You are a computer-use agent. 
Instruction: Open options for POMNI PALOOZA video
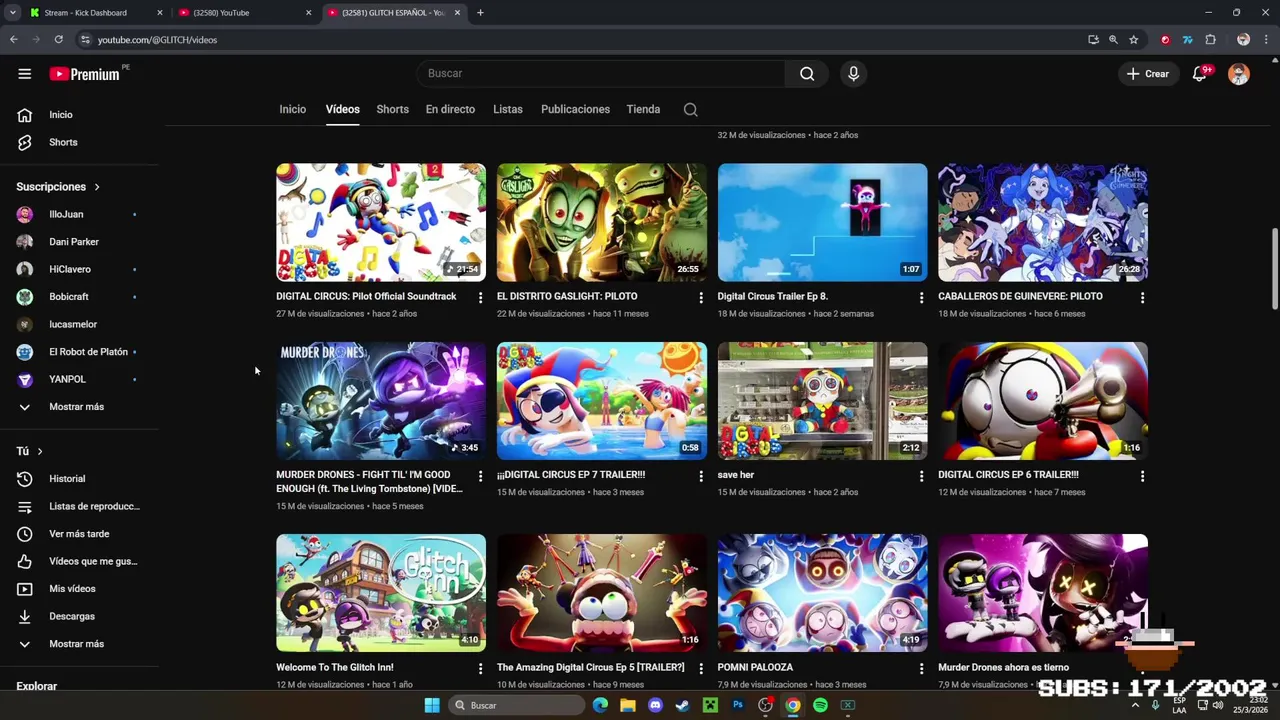[x=921, y=669]
